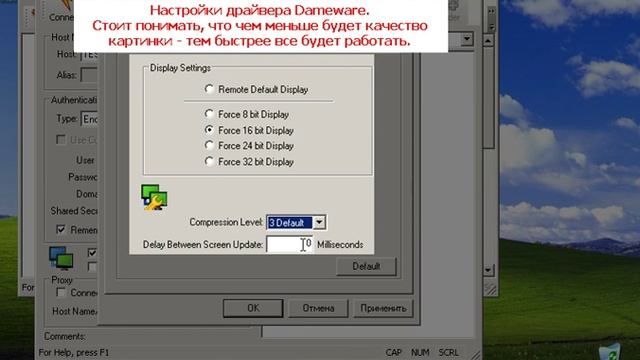Open the dropdown arrow near the top right

[467, 40]
